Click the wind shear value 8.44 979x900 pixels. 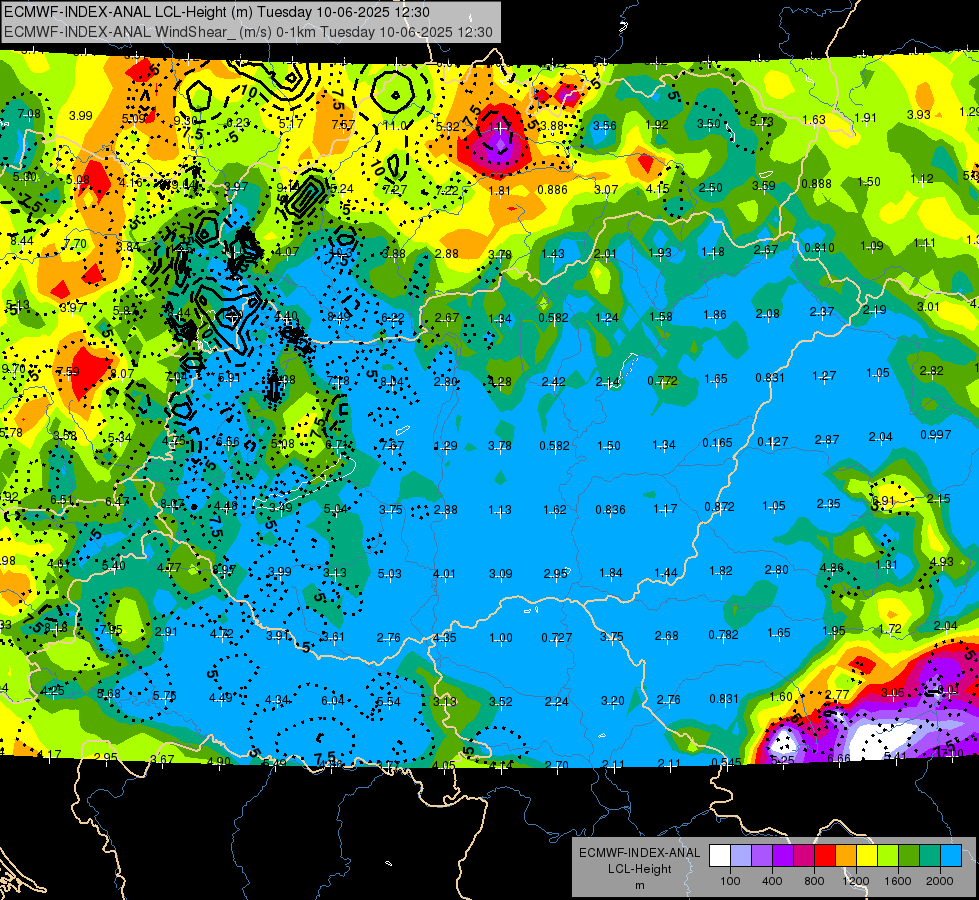[21, 240]
